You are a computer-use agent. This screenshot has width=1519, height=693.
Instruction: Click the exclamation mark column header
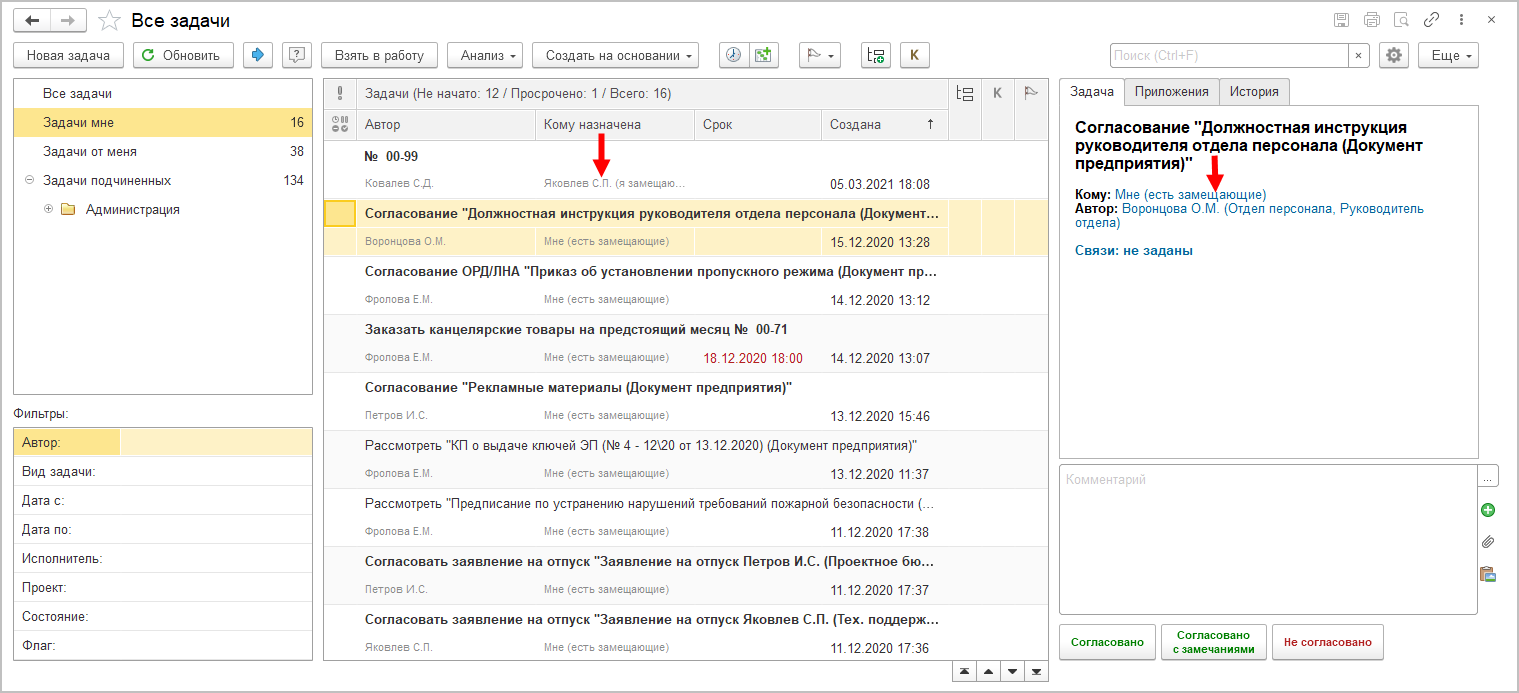(x=340, y=94)
